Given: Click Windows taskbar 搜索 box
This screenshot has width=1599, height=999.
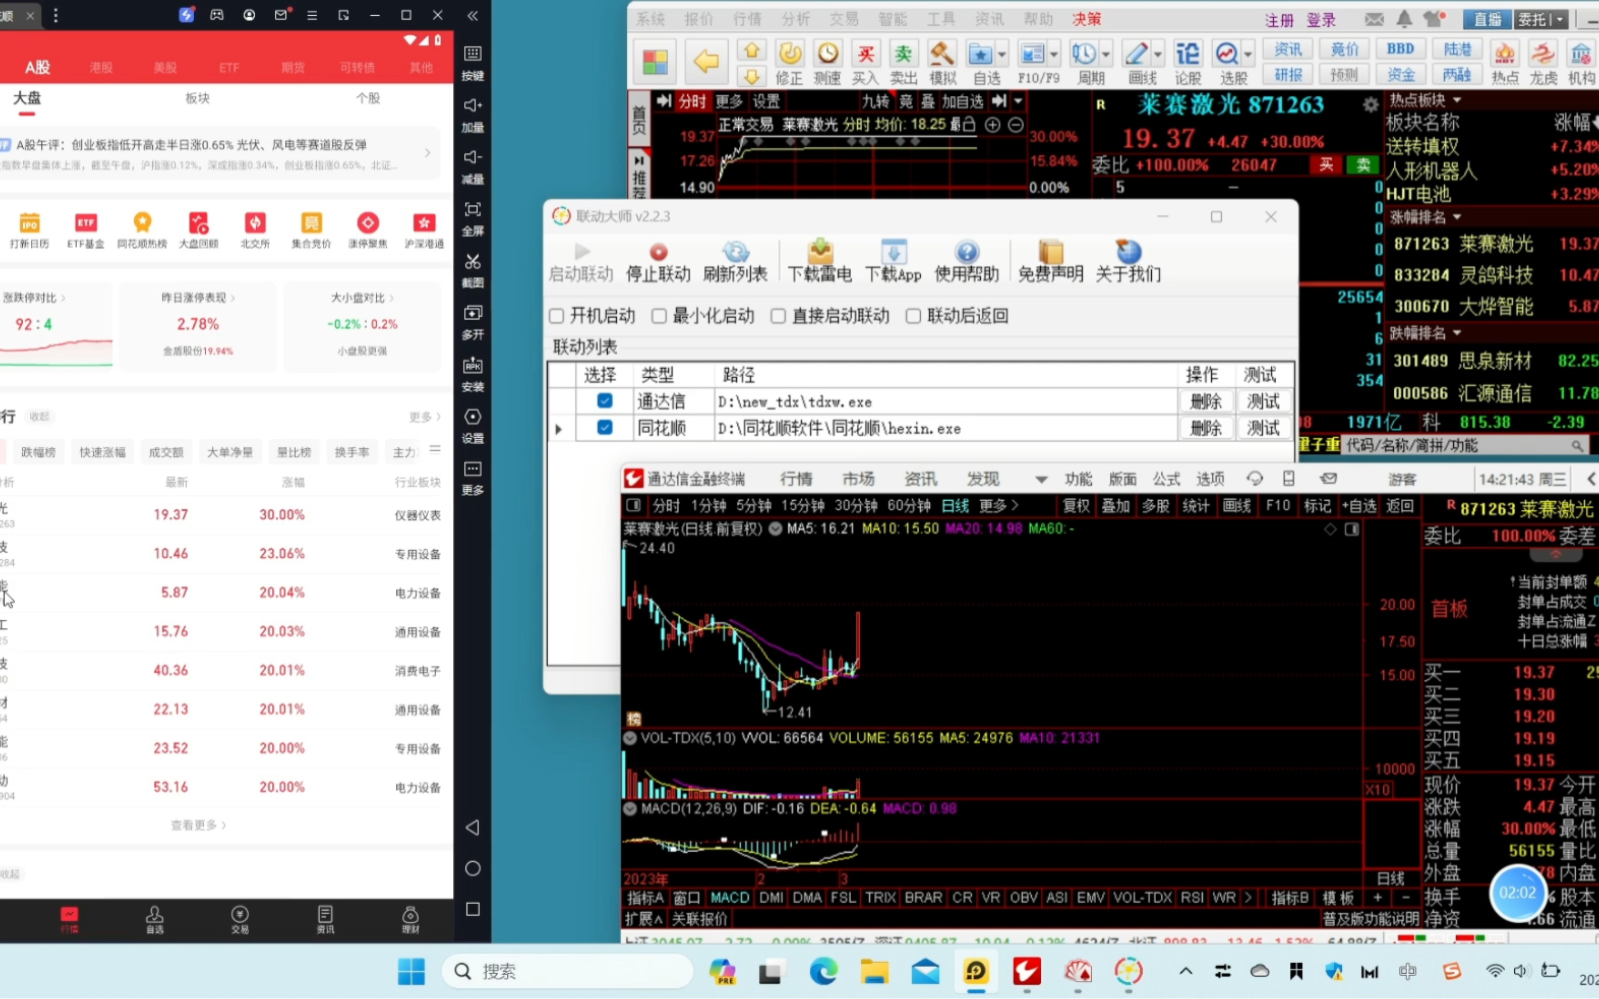Looking at the screenshot, I should point(568,971).
